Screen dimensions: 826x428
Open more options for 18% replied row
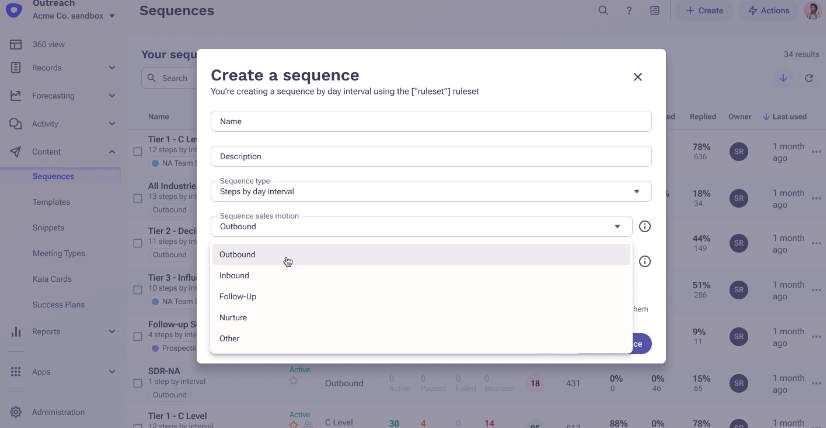point(817,199)
